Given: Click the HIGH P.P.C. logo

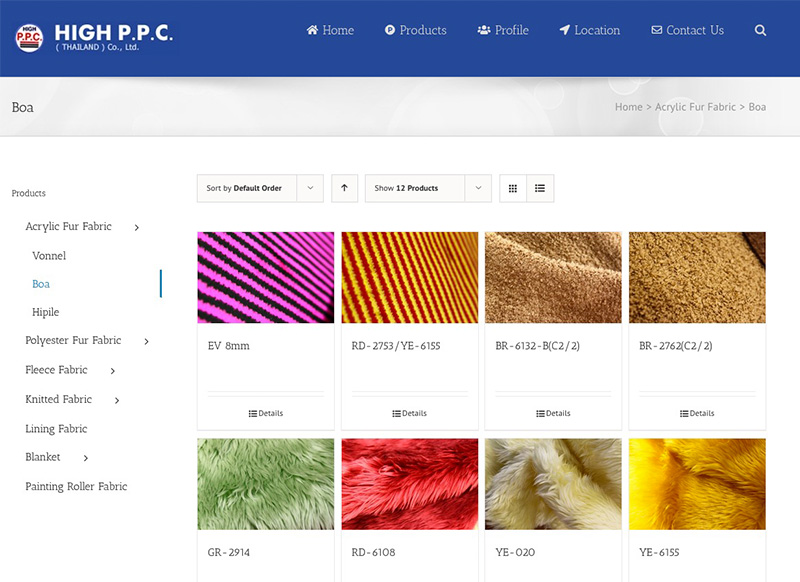Looking at the screenshot, I should tap(94, 36).
